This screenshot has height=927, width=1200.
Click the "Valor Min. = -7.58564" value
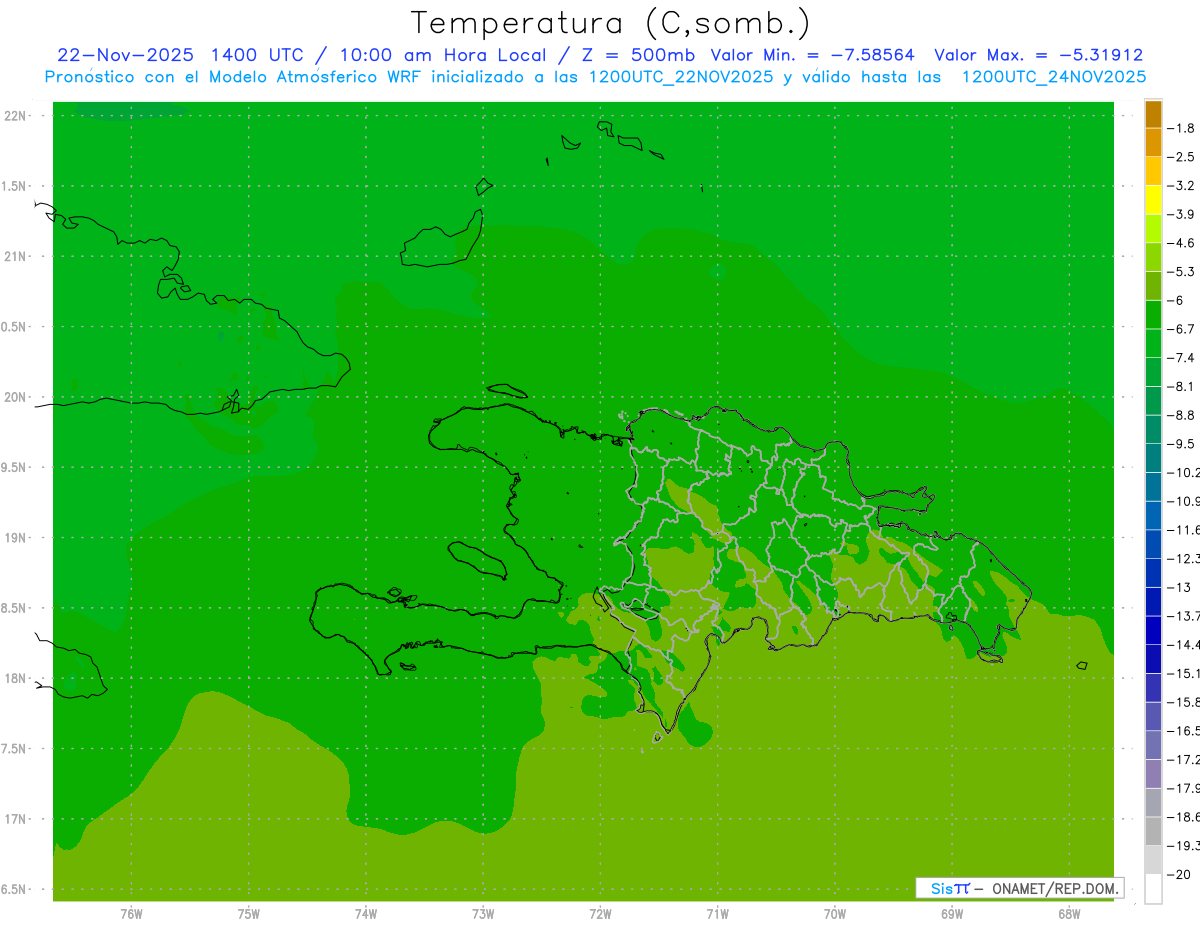click(x=812, y=55)
